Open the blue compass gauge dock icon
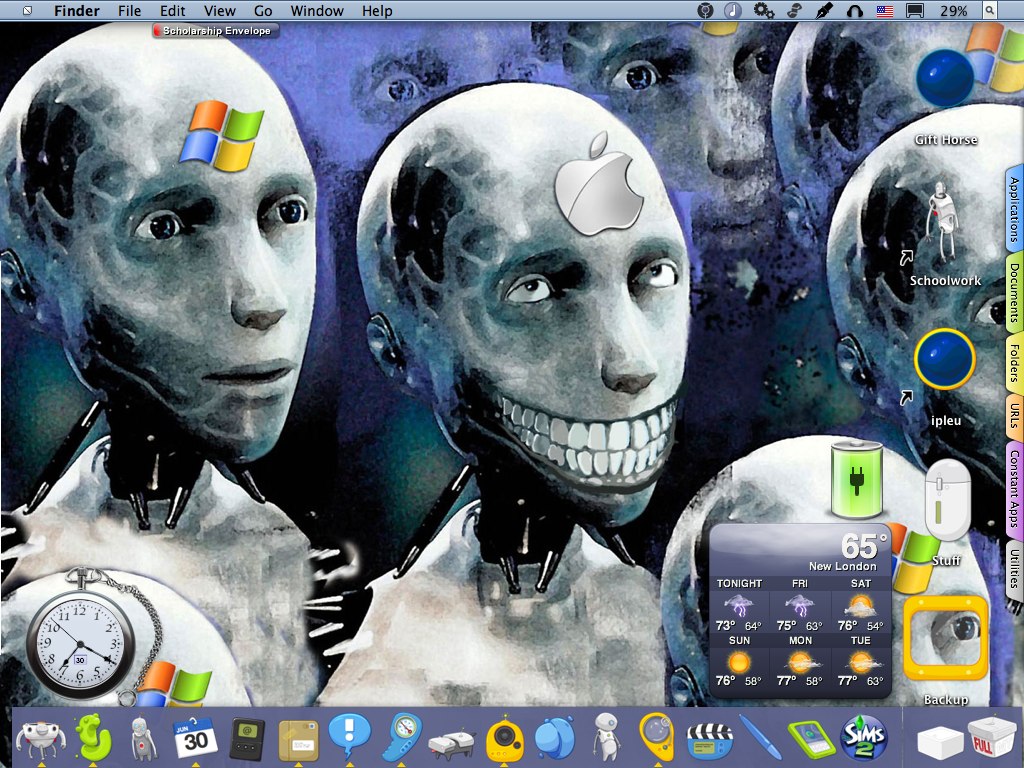Screen dimensions: 1024x768 [401, 737]
